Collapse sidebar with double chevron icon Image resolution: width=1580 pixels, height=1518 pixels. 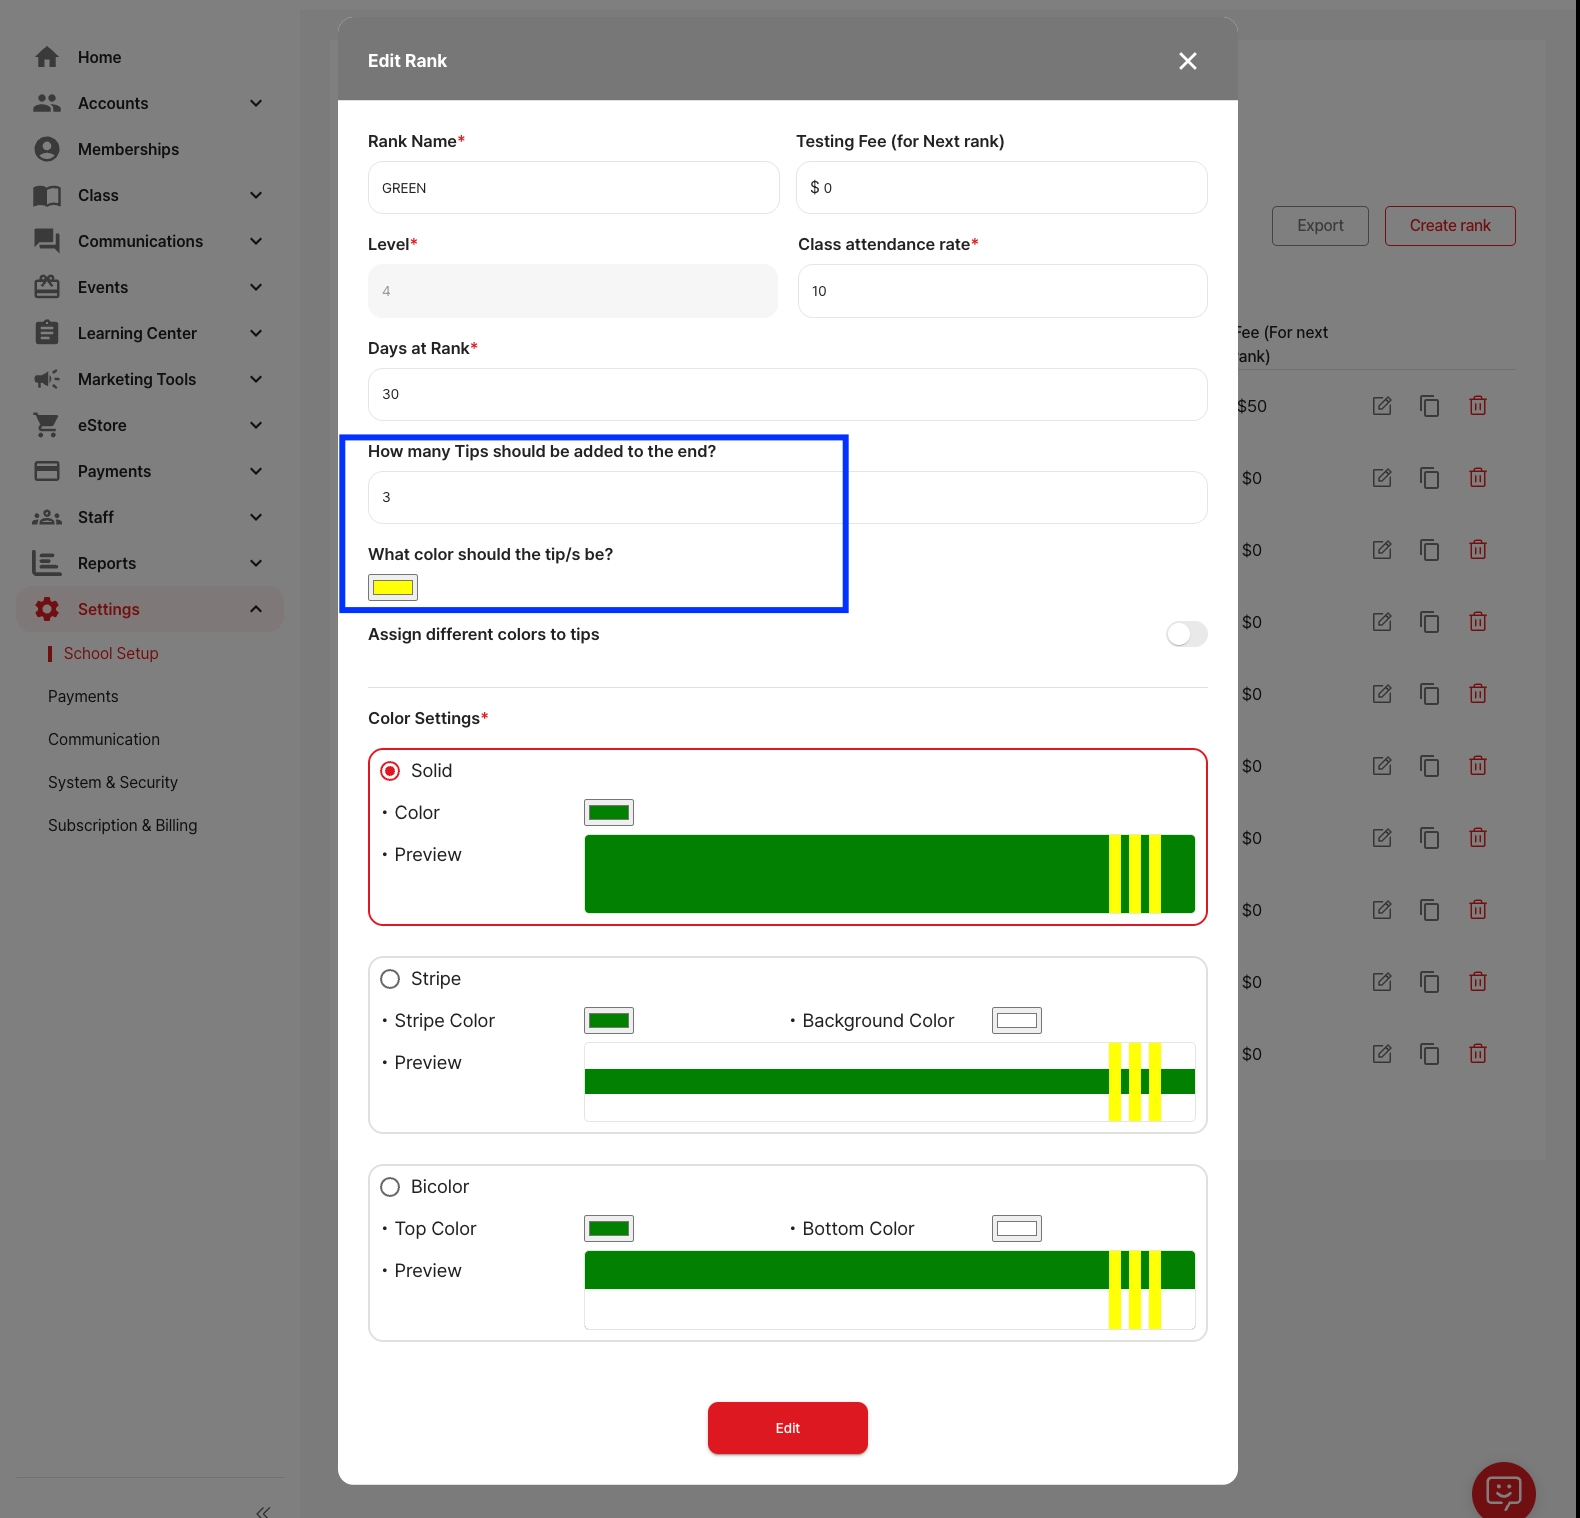[263, 1512]
